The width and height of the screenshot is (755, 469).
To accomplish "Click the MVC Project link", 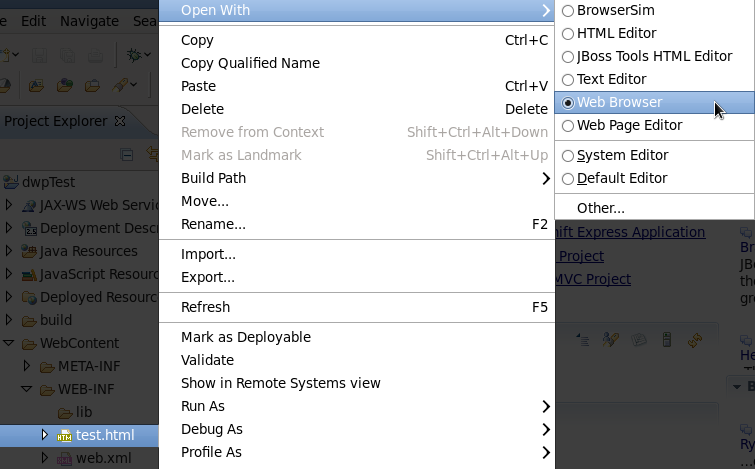I will [x=592, y=279].
